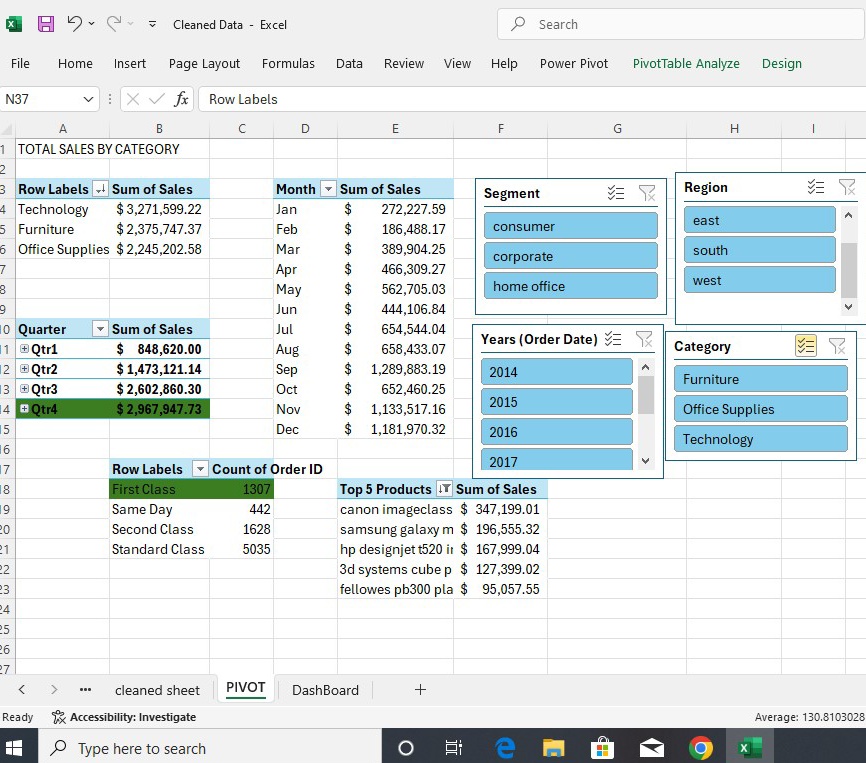
Task: Expand the Name Box dropdown arrow
Action: pos(88,99)
